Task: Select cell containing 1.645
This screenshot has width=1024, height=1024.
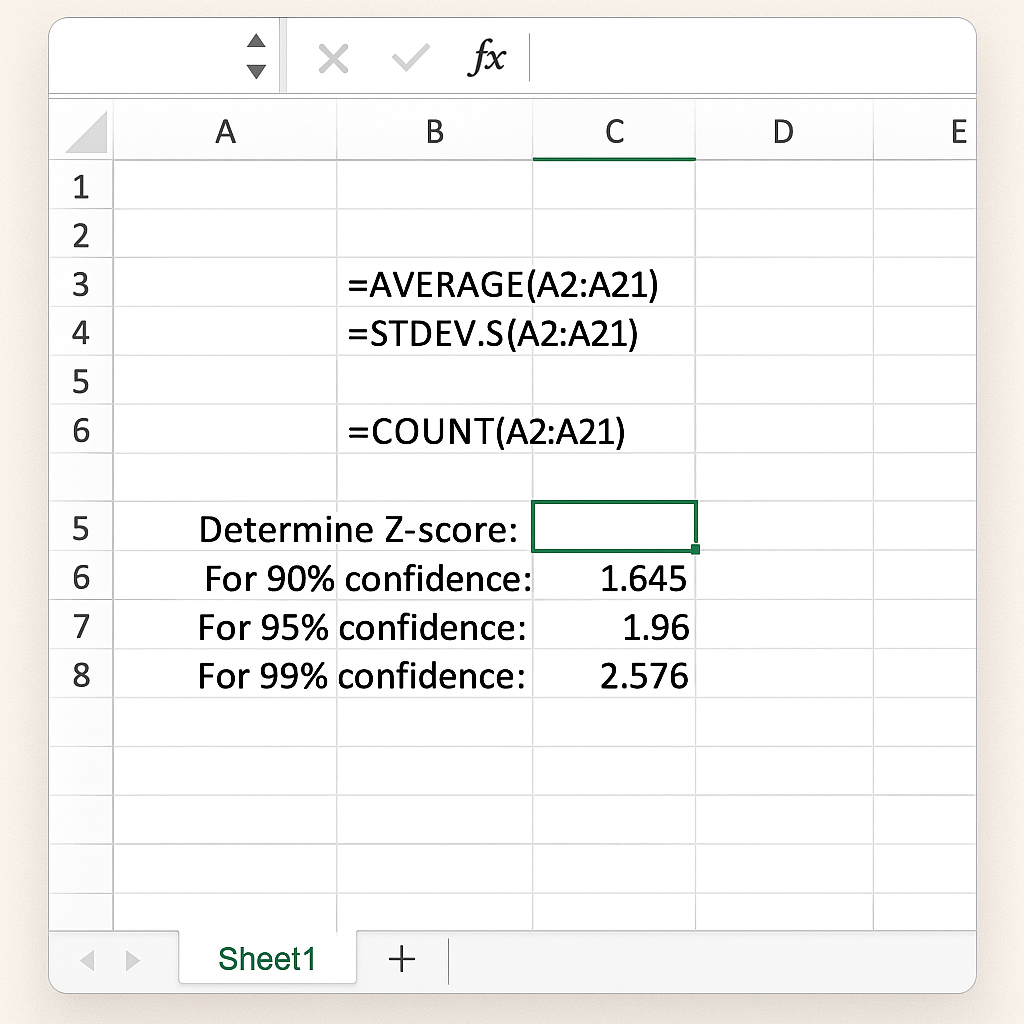Action: (x=614, y=578)
